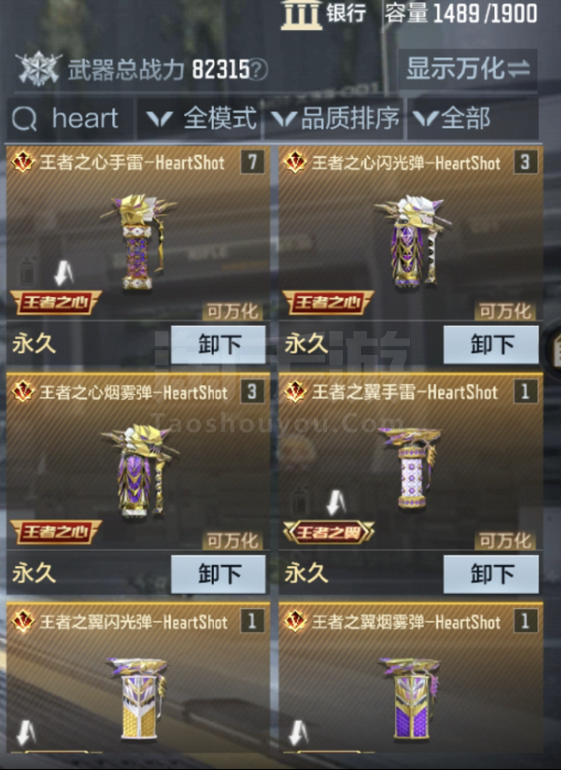561x770 pixels.
Task: Click the down arrow on 王者之心手雷 card
Action: 64,274
